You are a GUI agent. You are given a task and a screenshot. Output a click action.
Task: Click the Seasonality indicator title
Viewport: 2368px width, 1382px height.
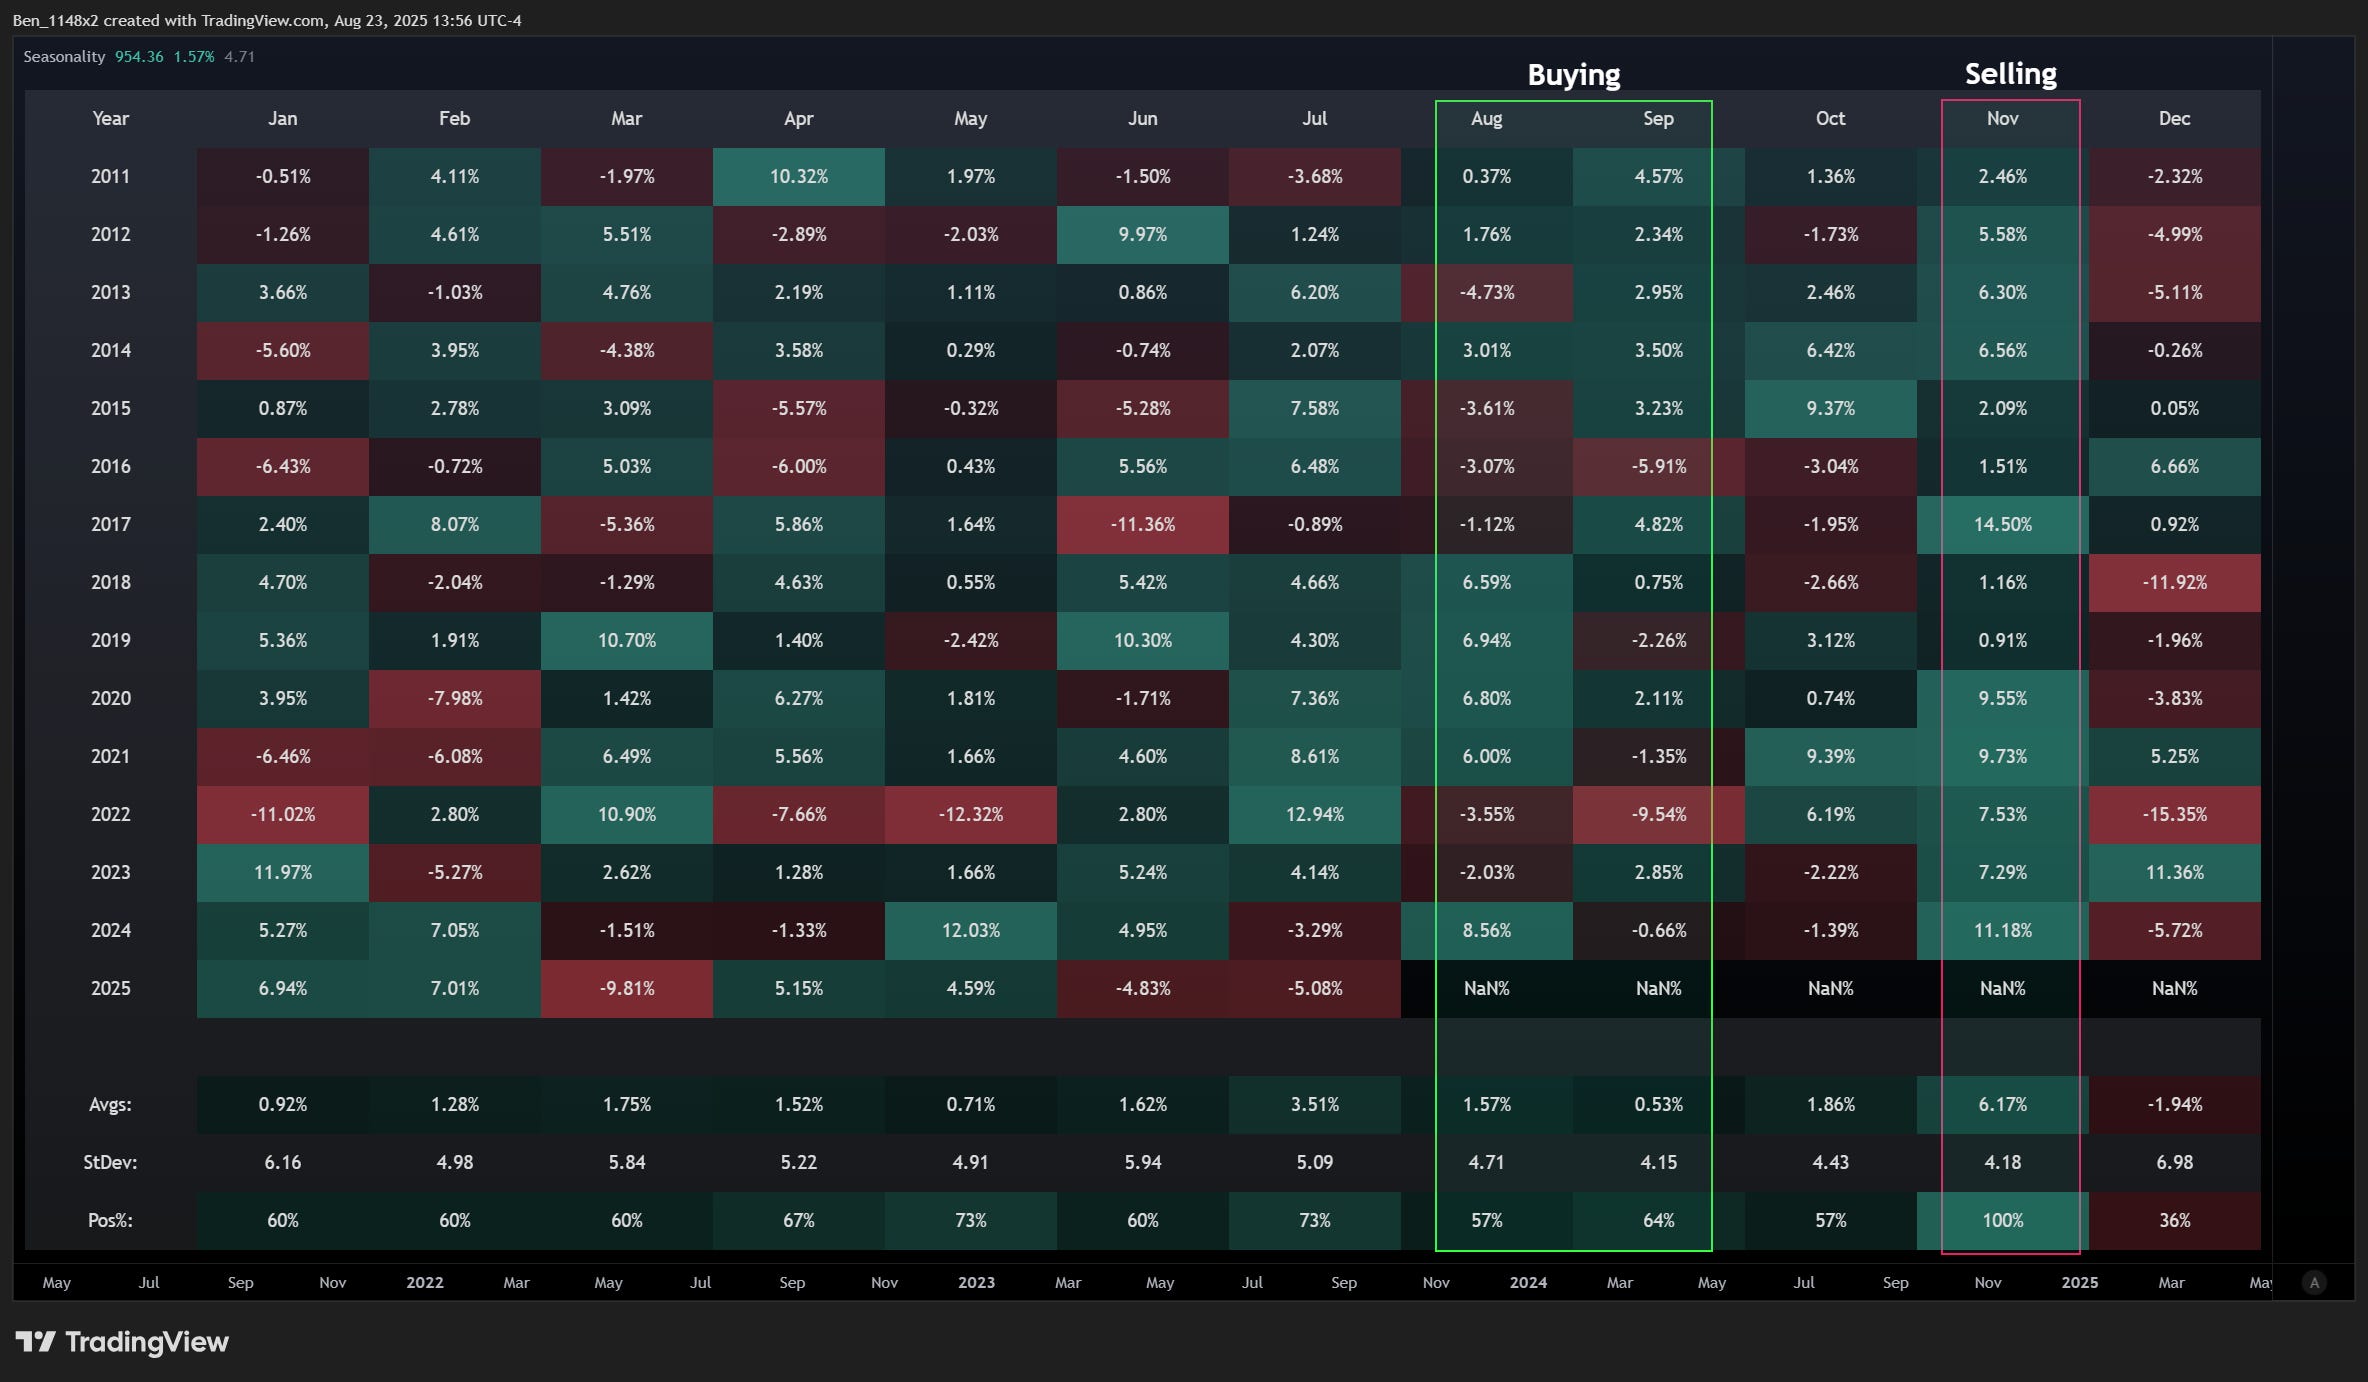coord(64,57)
